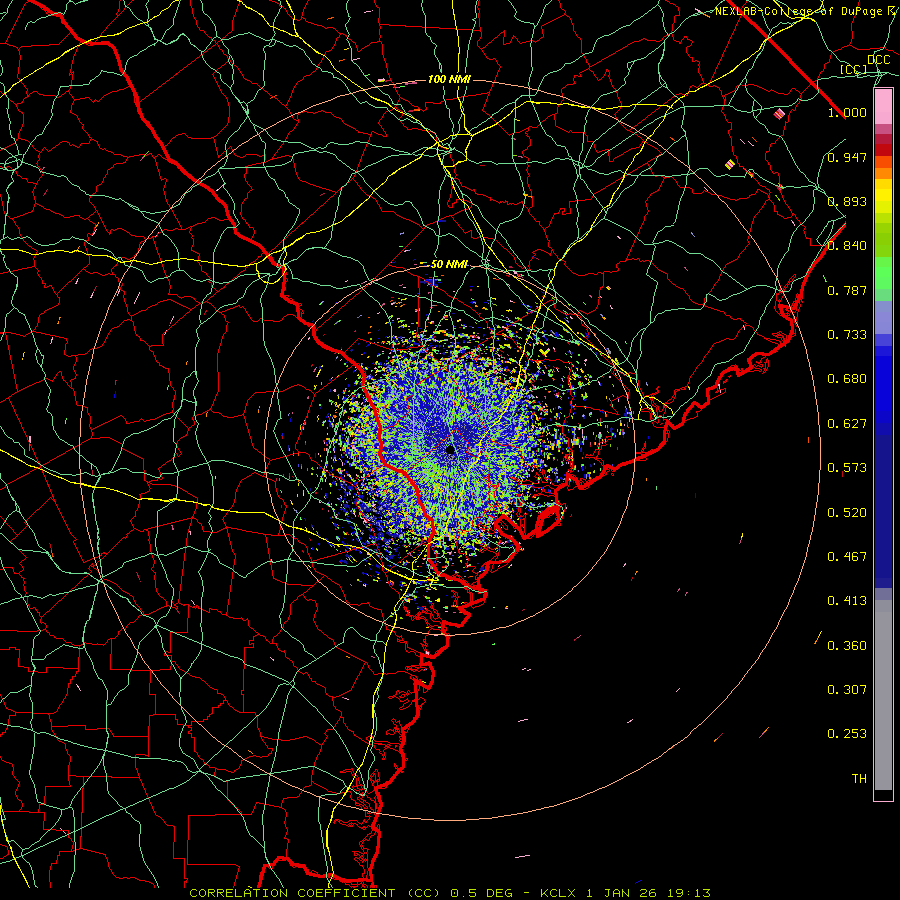Click the 0.413 legend value
Viewport: 900px width, 900px height.
847,601
